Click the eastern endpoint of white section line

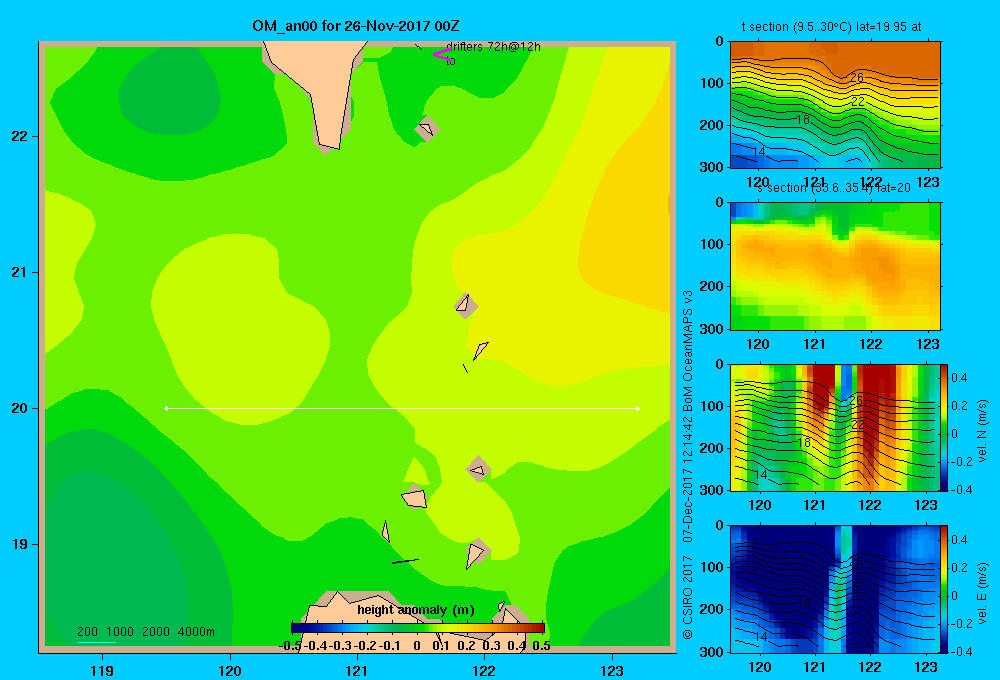point(638,408)
